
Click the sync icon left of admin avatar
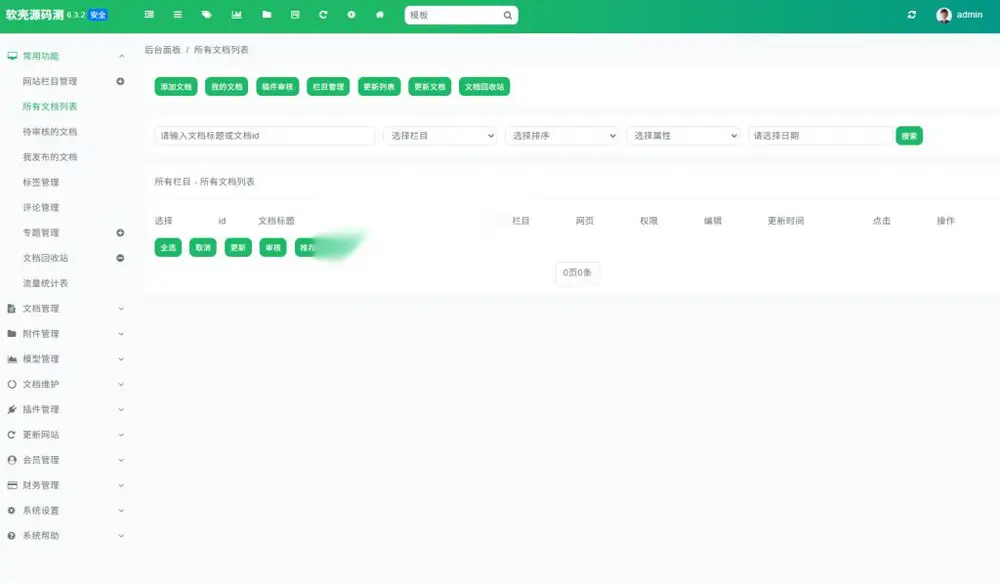point(912,15)
